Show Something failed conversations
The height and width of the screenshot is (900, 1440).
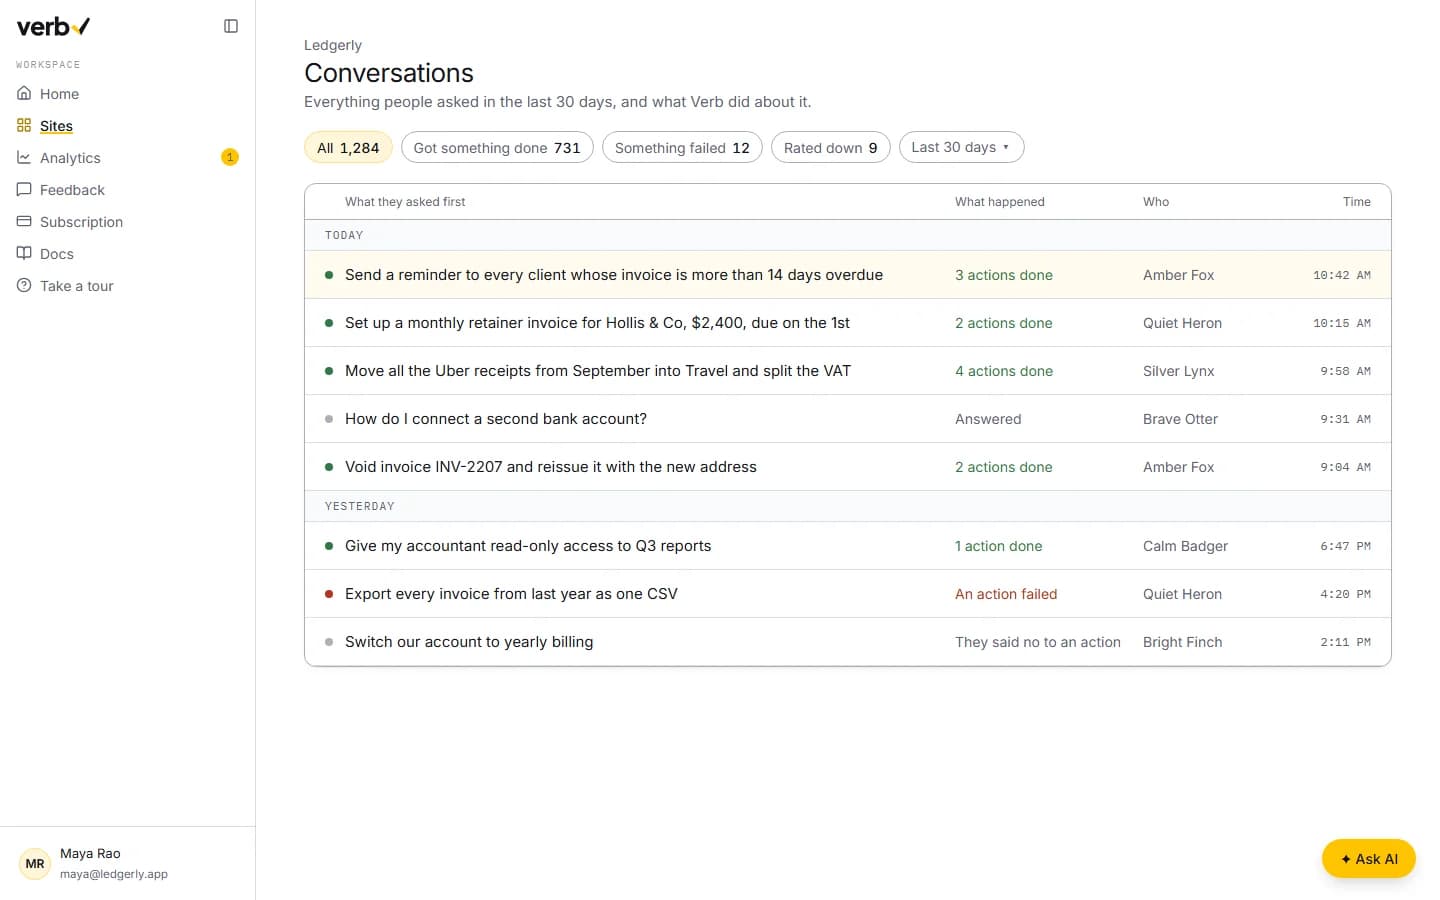pyautogui.click(x=682, y=147)
